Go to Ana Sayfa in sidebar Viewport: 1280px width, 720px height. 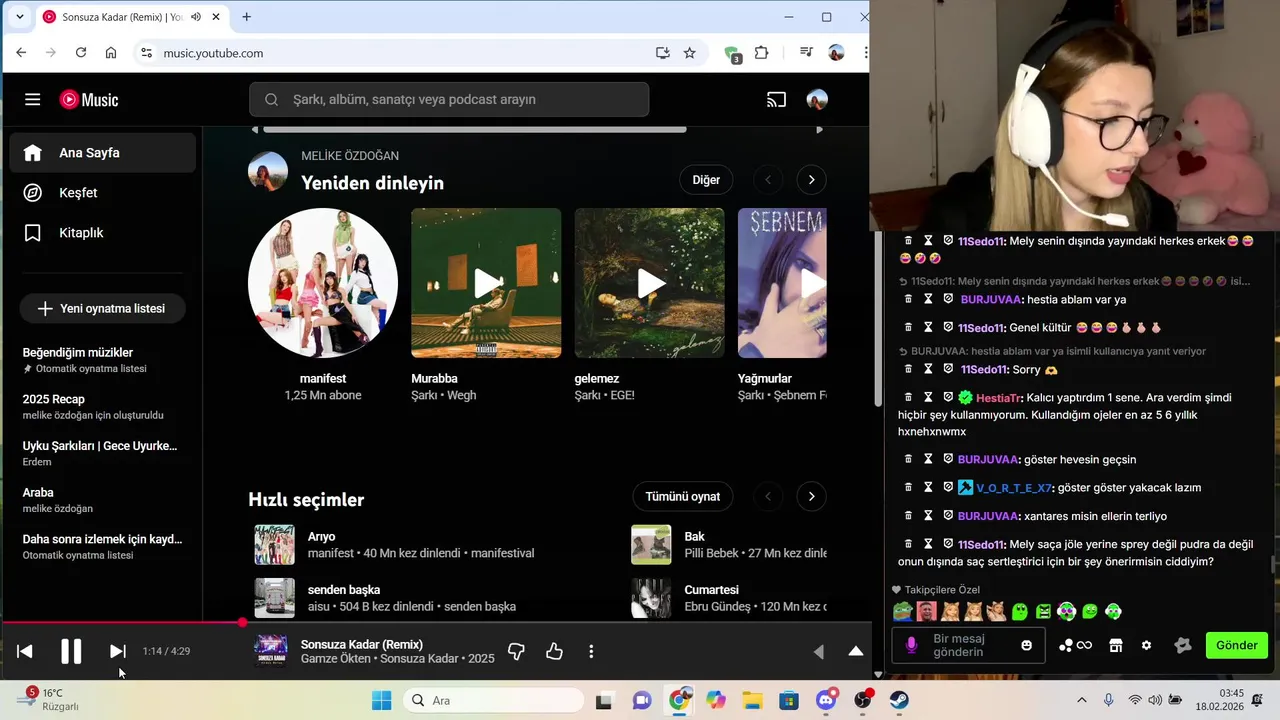pos(103,153)
